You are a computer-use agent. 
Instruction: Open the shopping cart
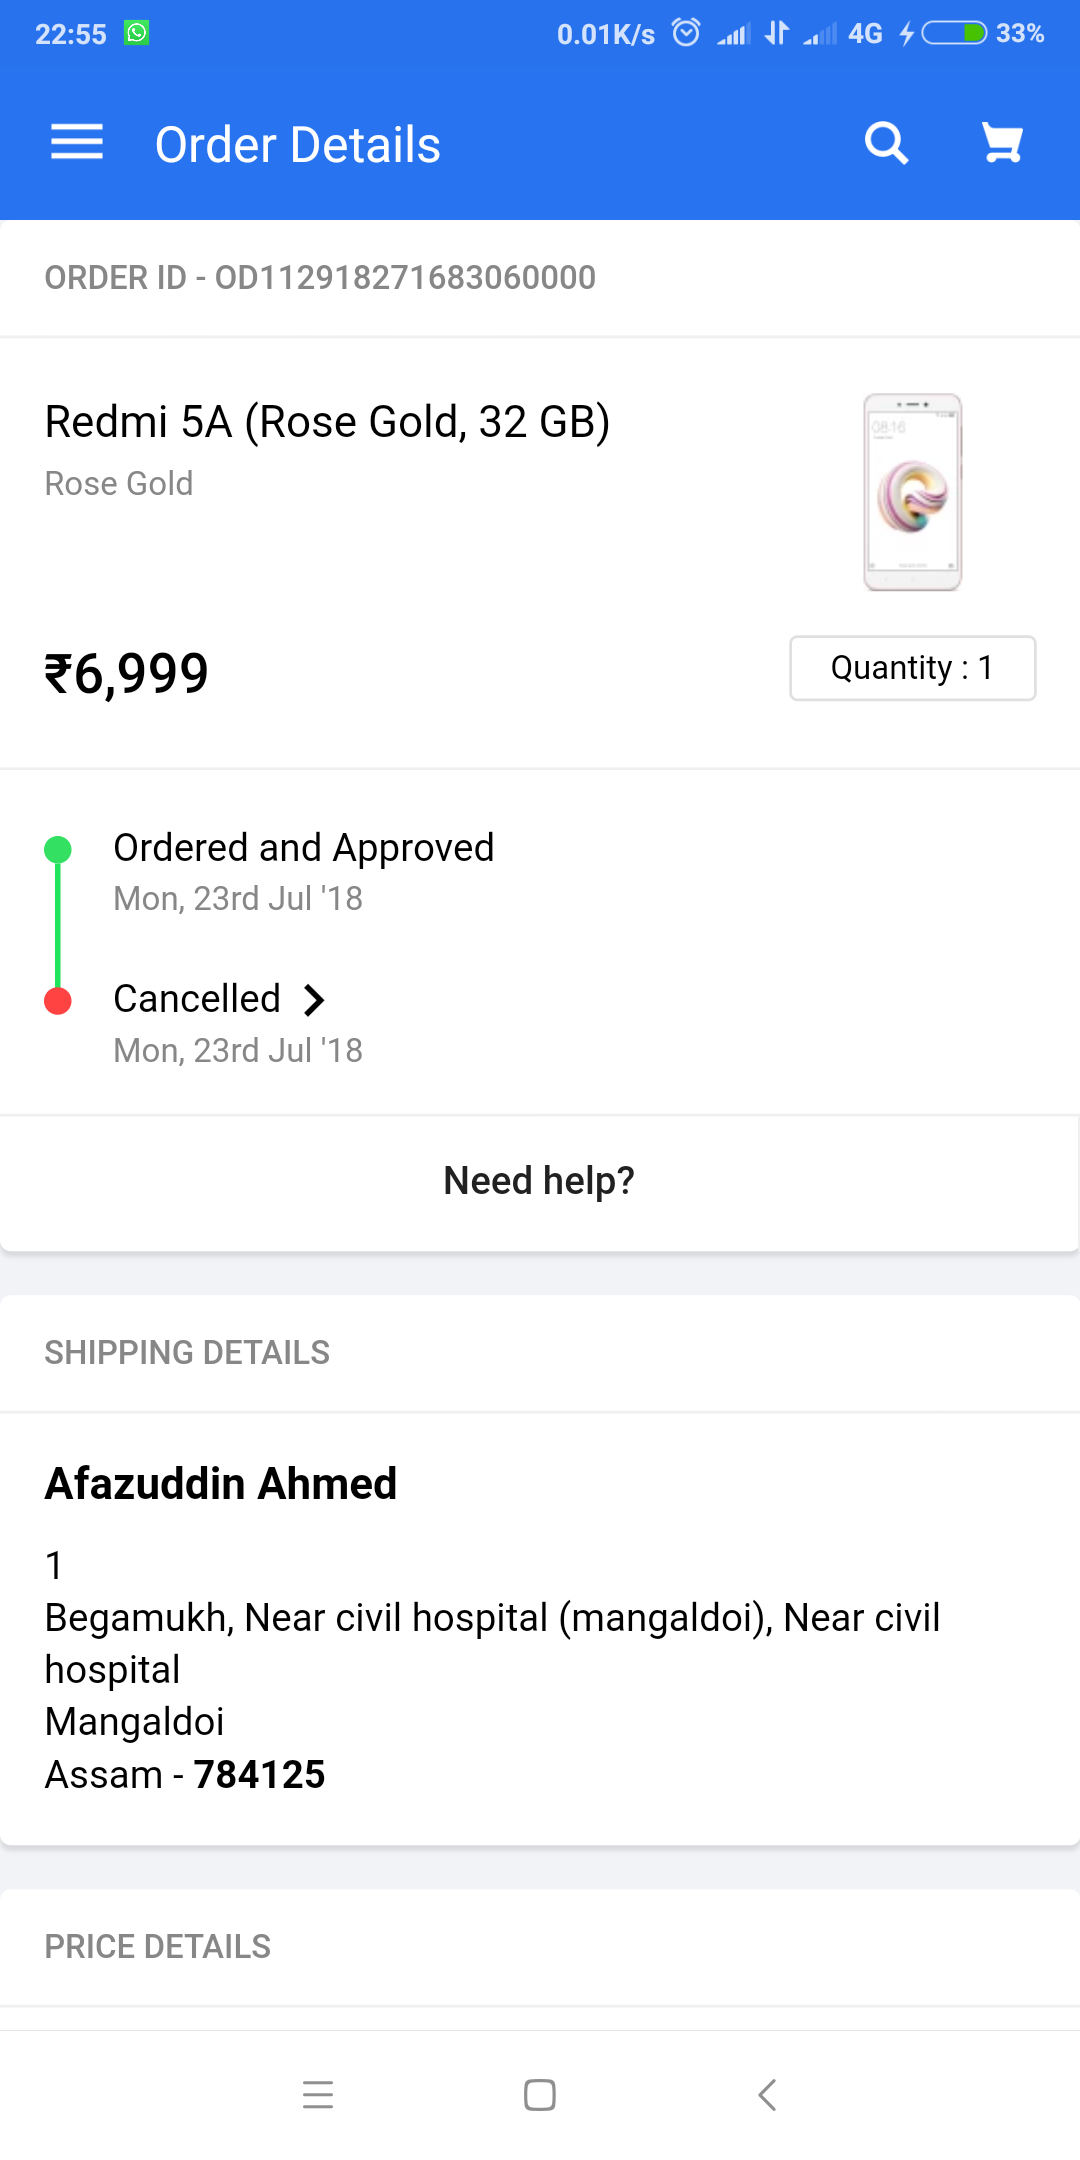(1002, 143)
